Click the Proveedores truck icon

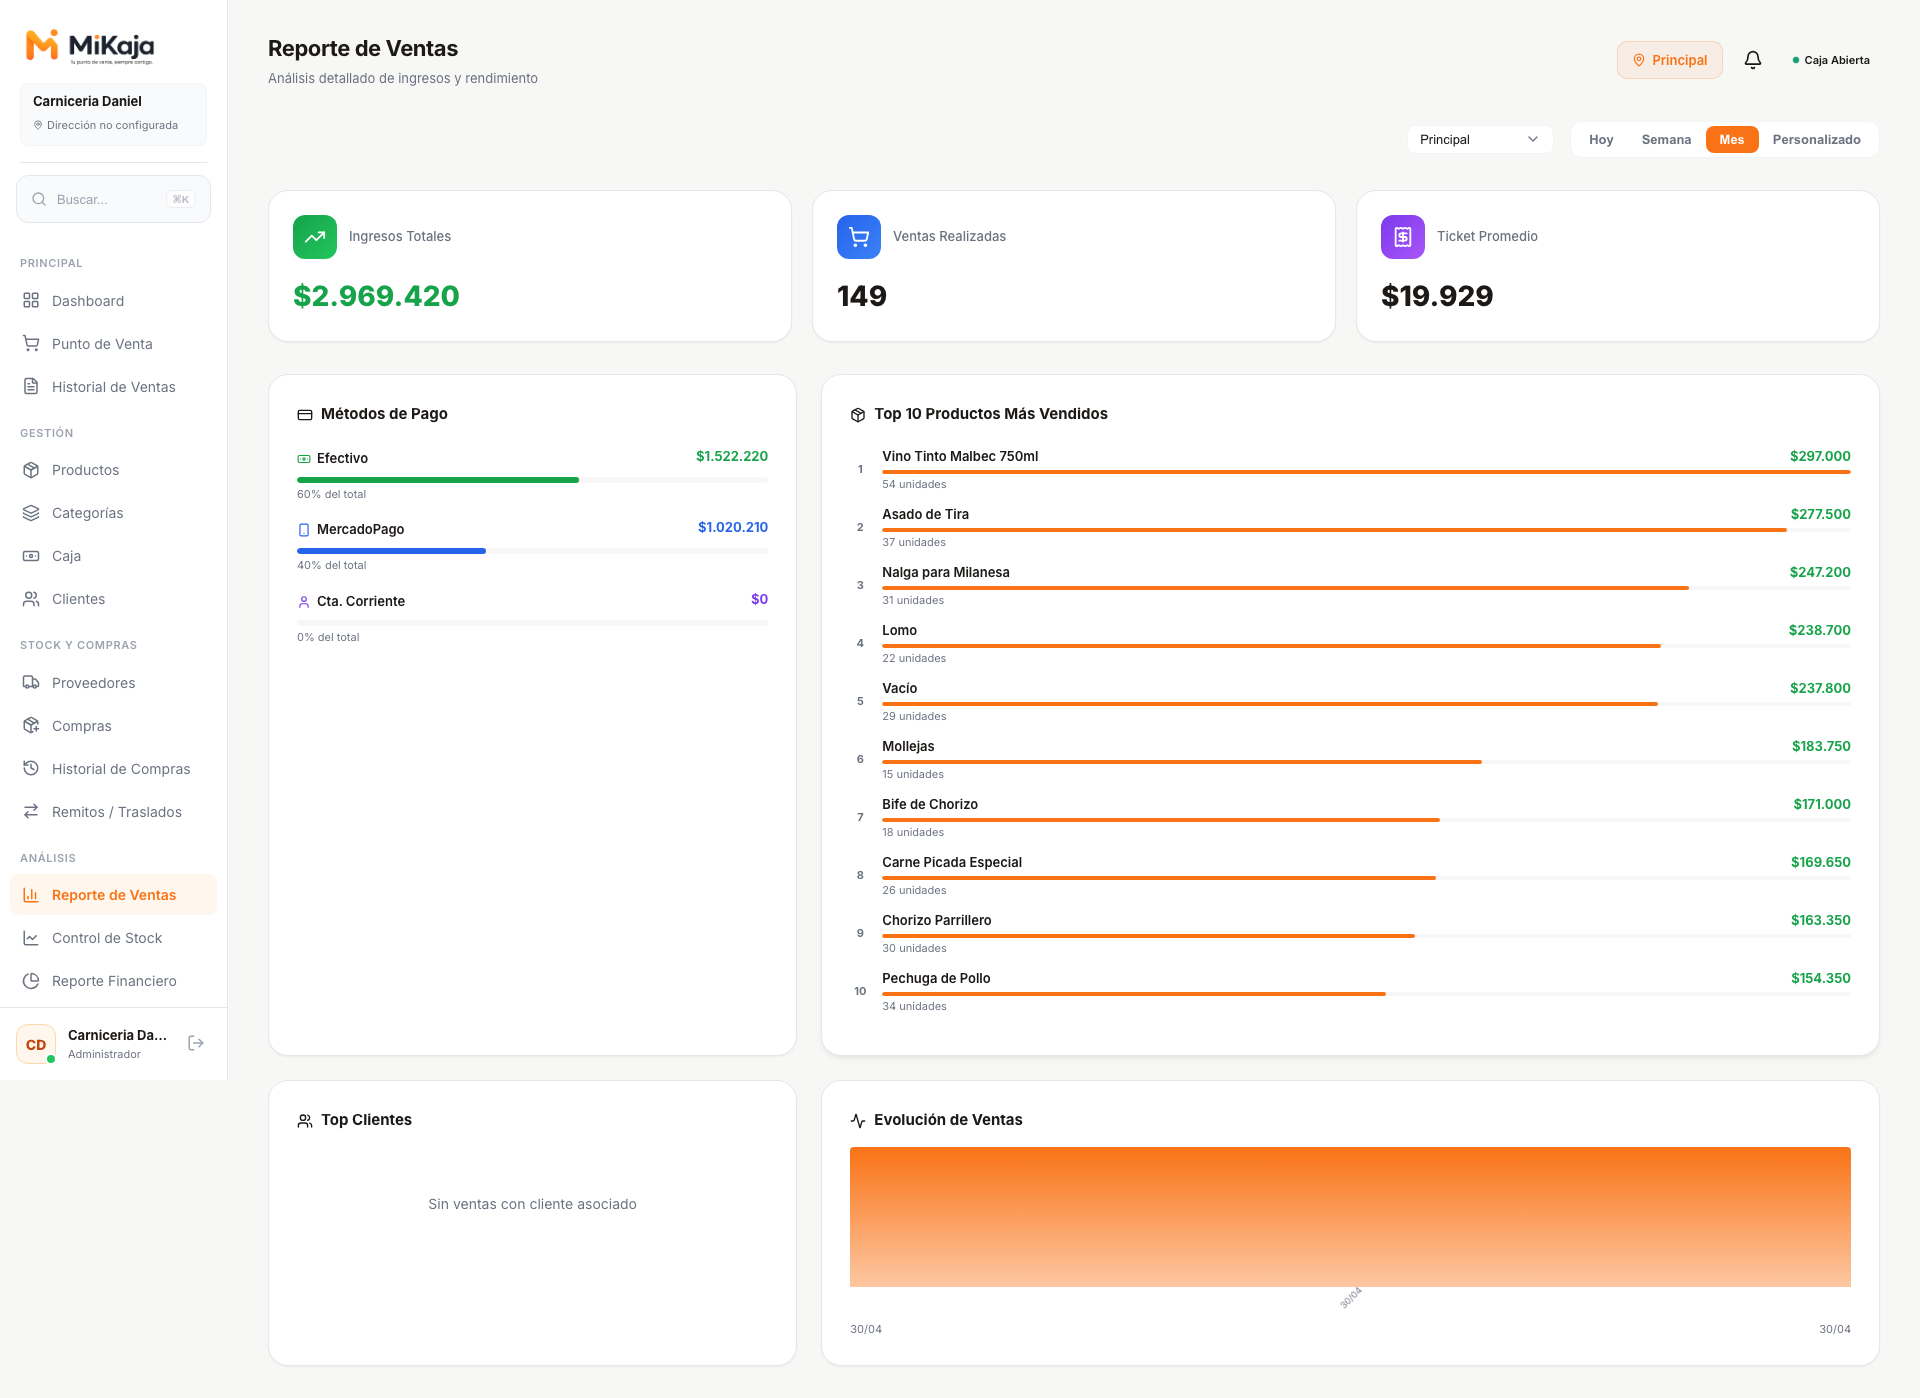(x=31, y=682)
